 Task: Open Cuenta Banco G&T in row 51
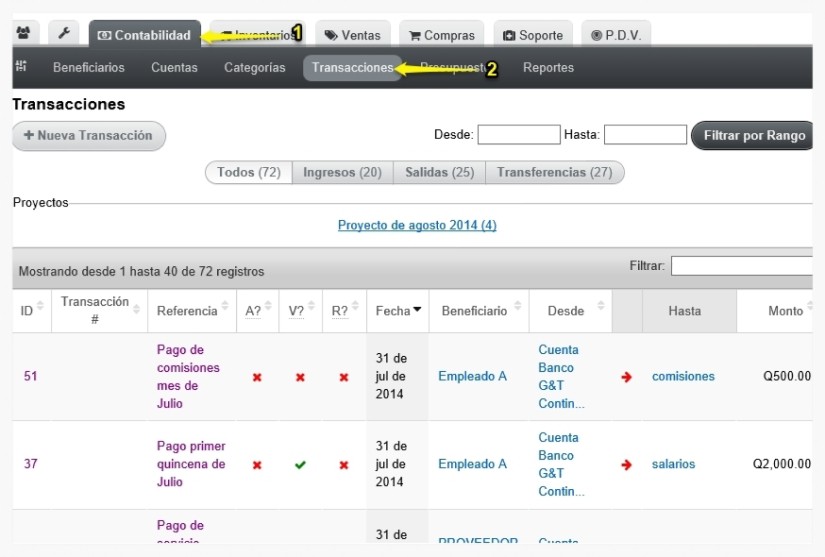561,376
